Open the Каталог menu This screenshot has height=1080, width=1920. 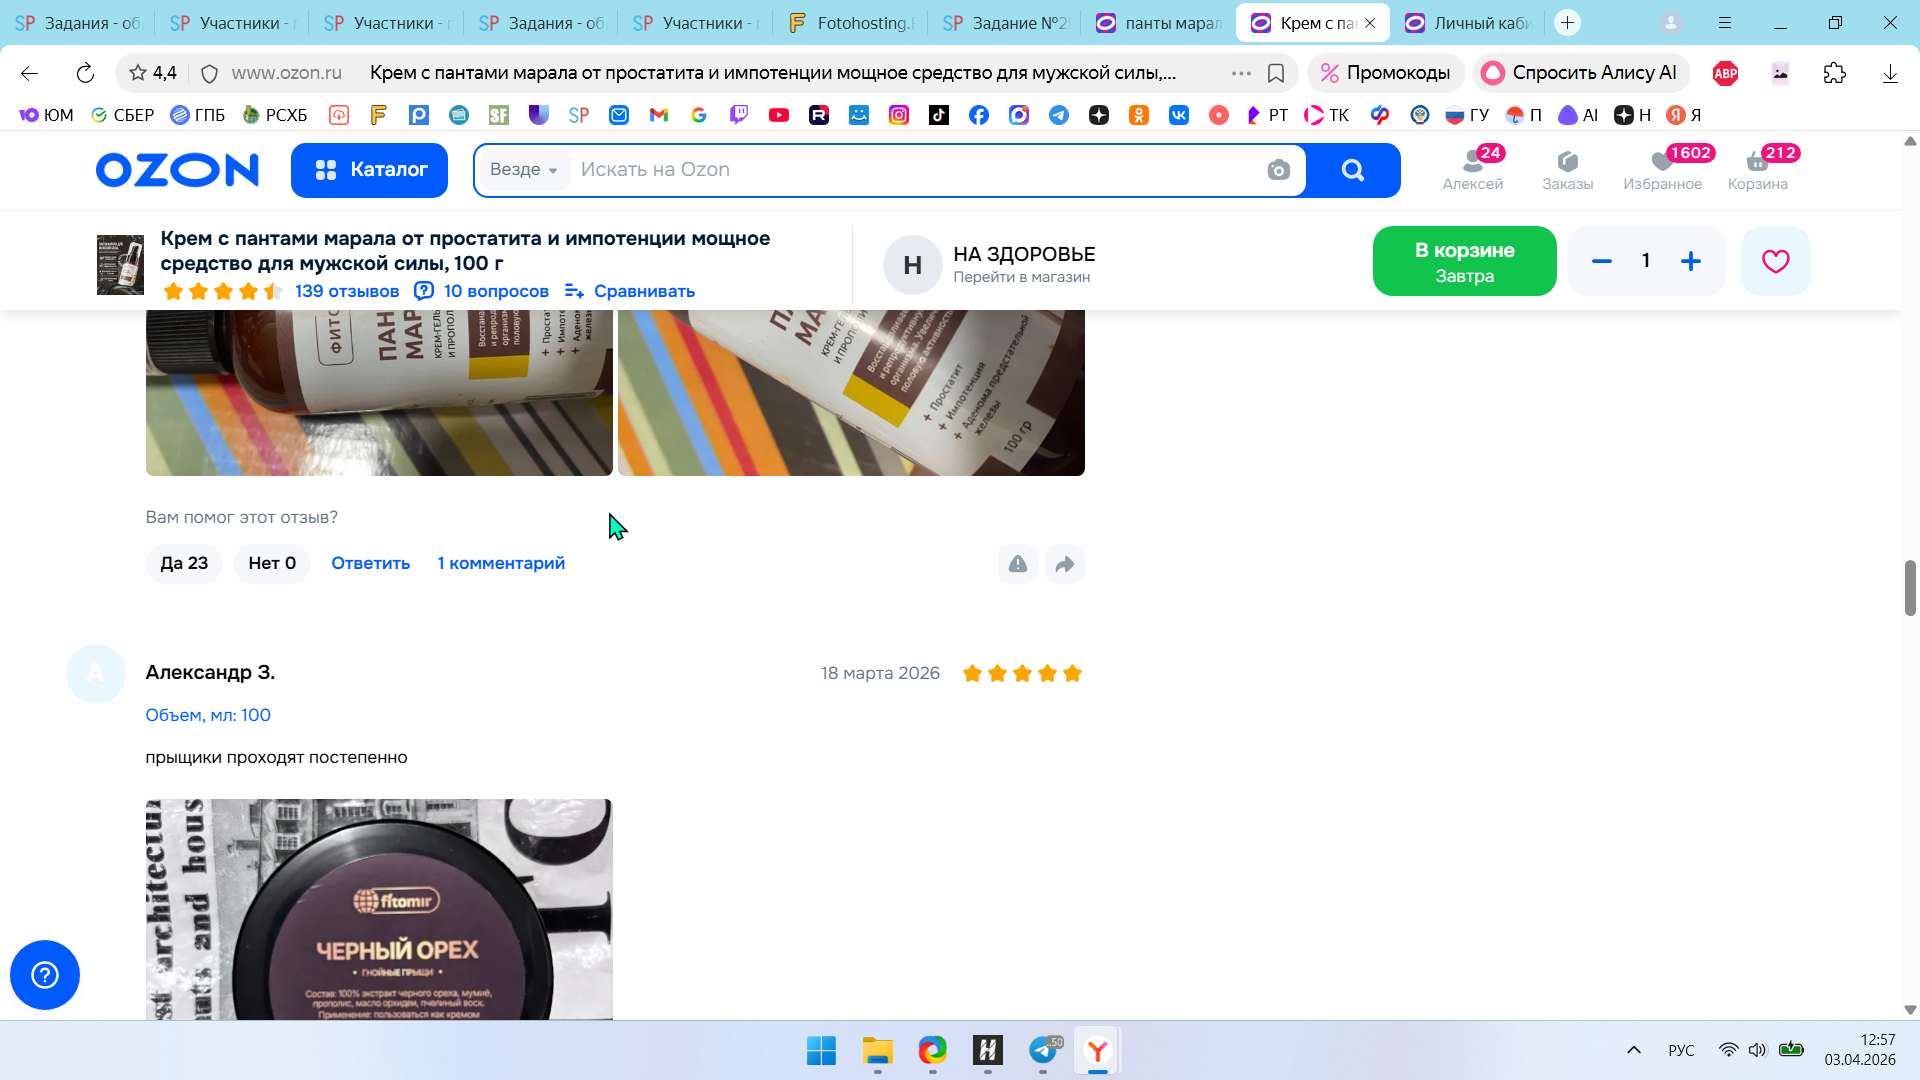click(x=369, y=170)
